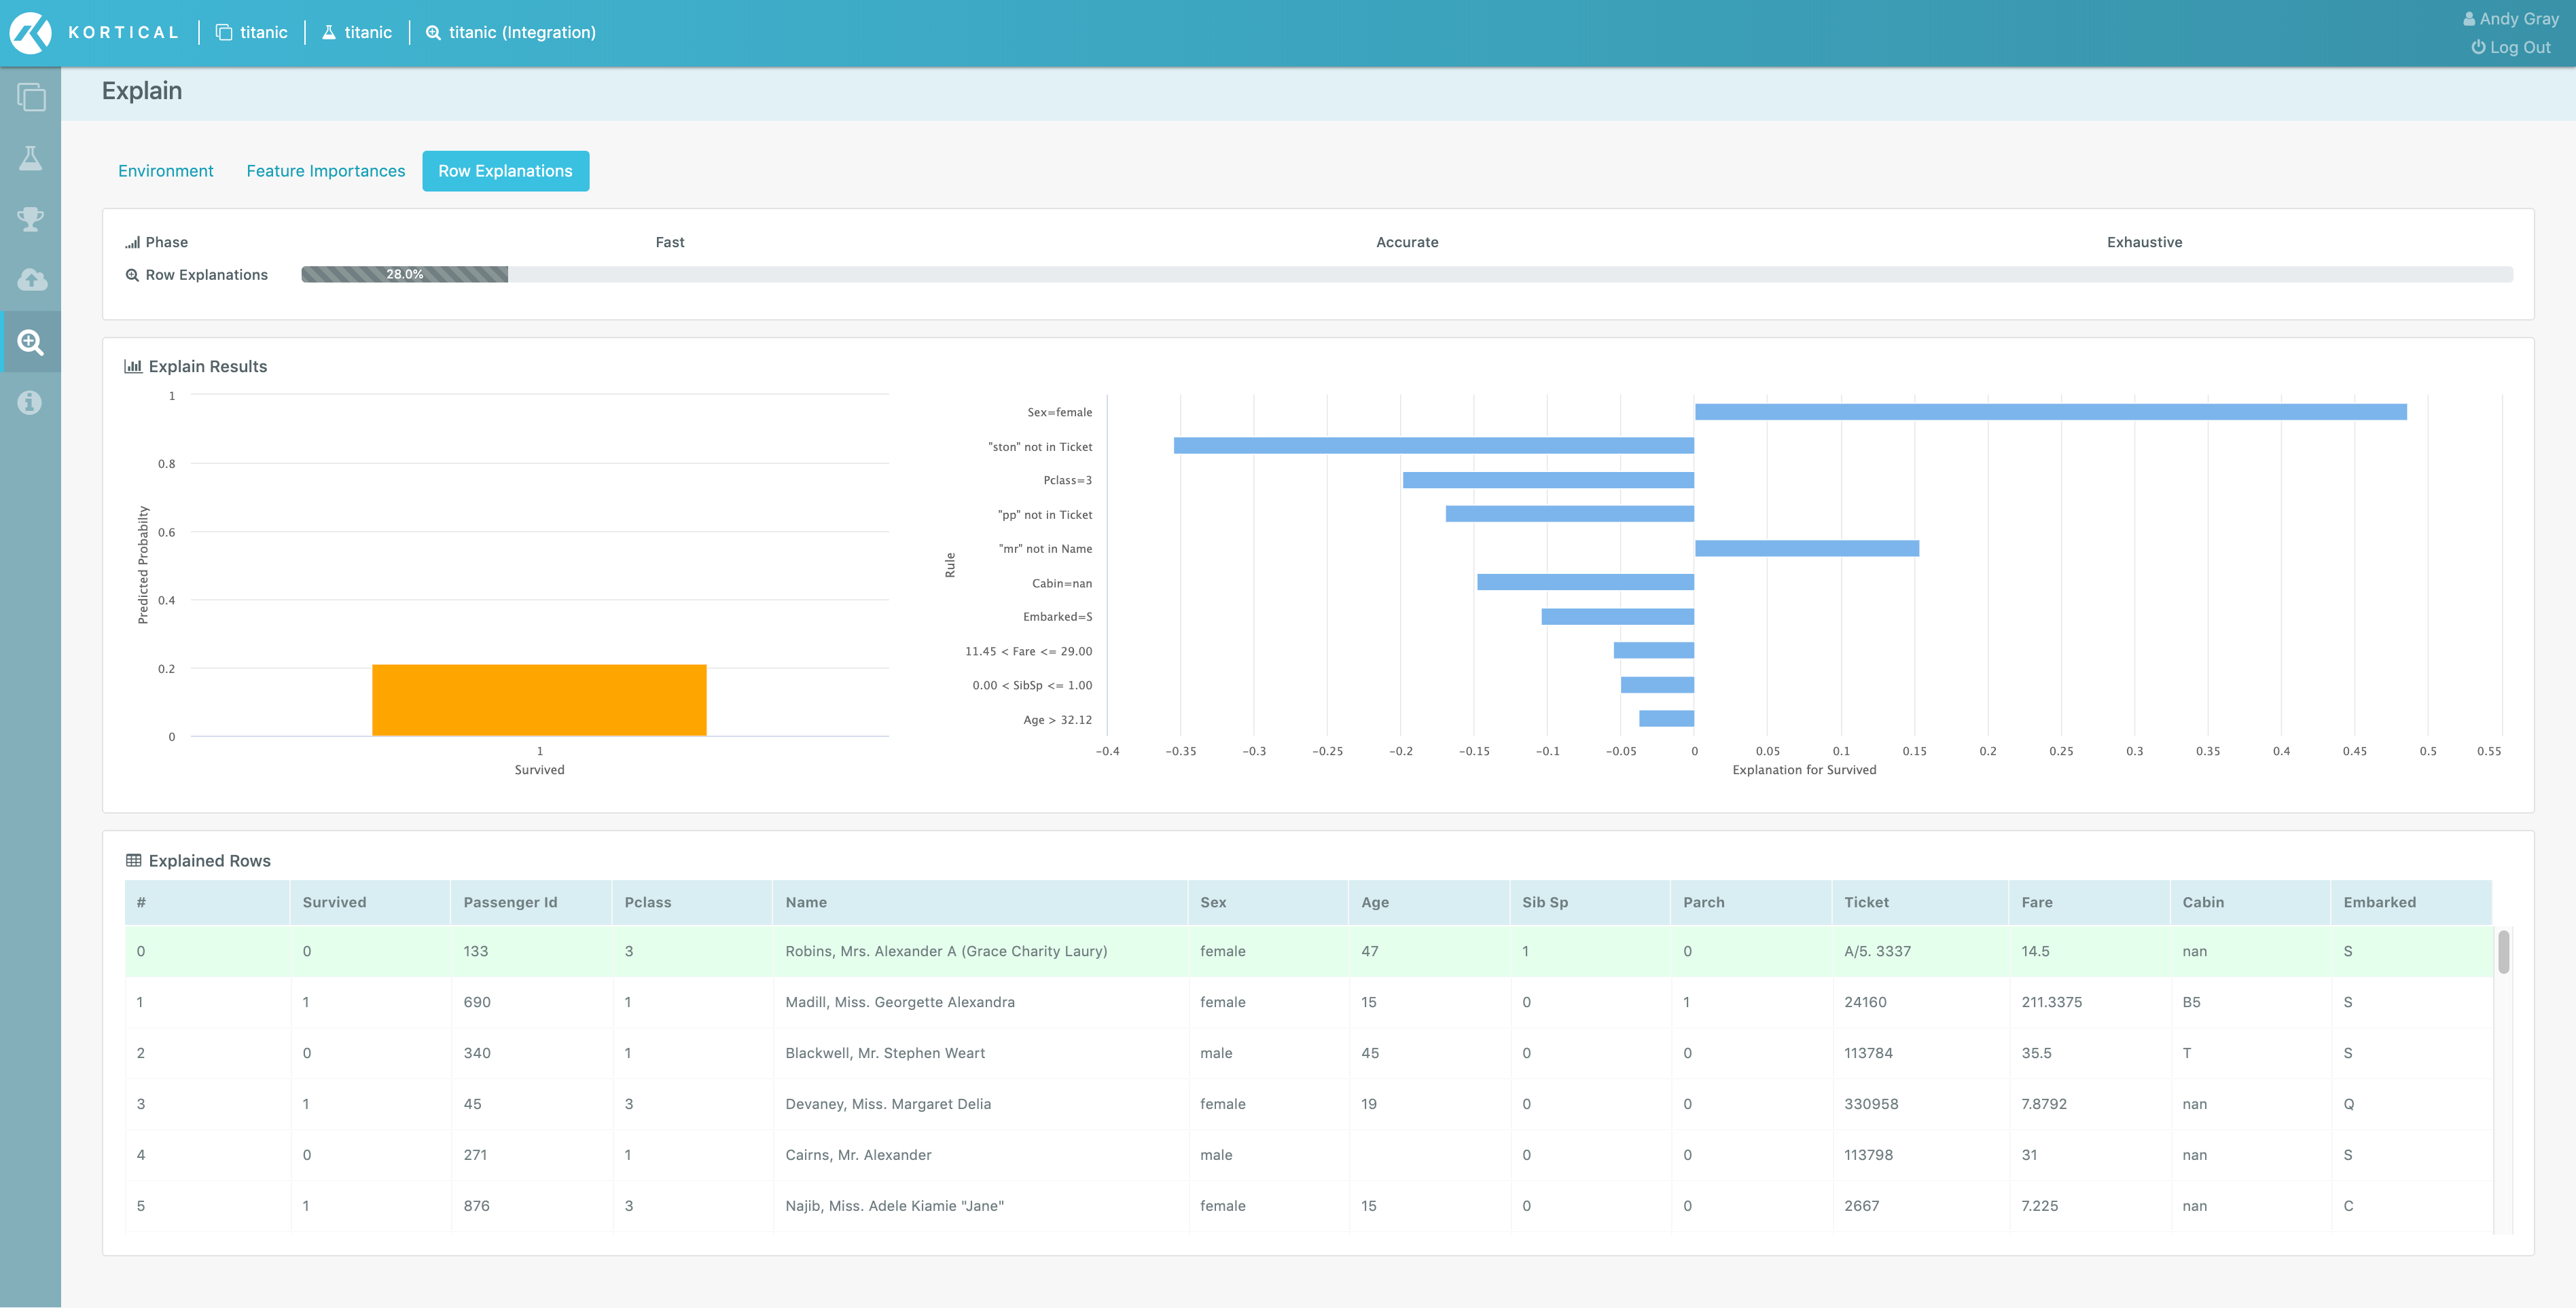Switch to the Feature Importances tab

(x=326, y=171)
